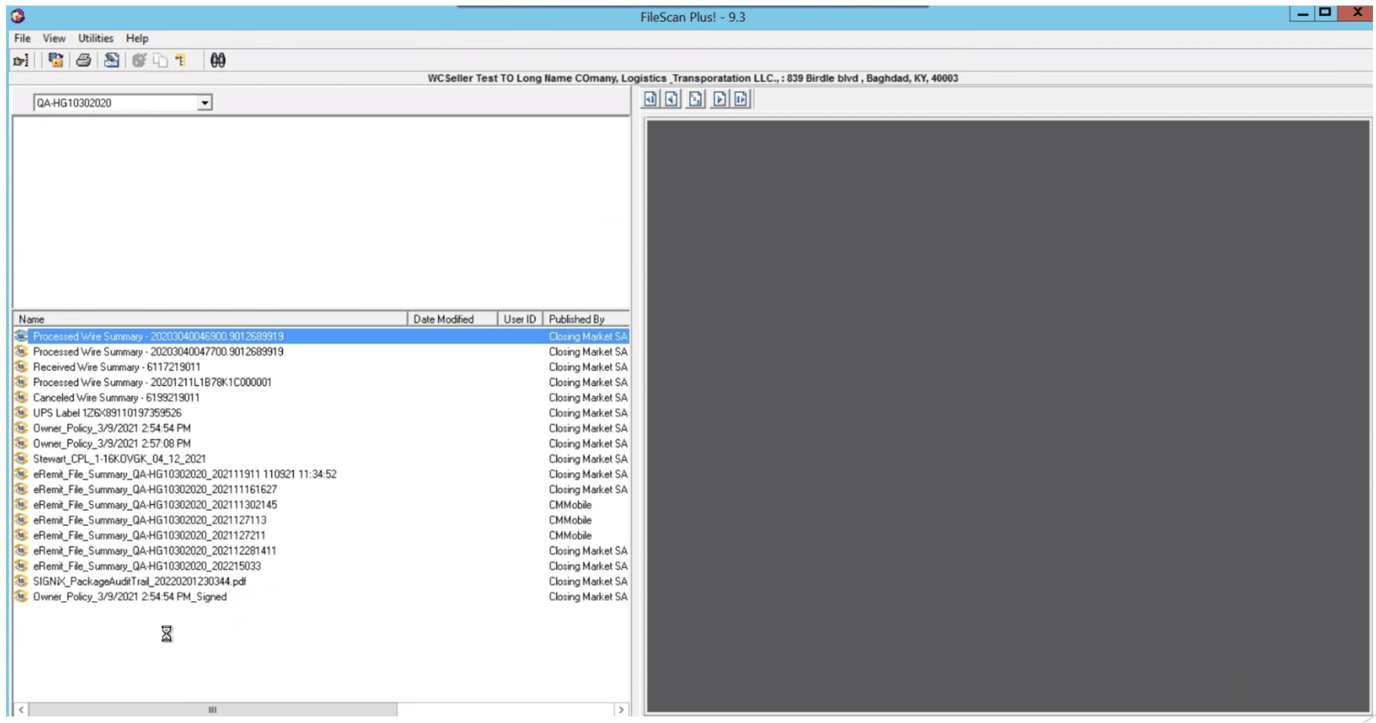Select eRemit_File_Summary ending 202215033
The height and width of the screenshot is (723, 1376).
pos(147,566)
